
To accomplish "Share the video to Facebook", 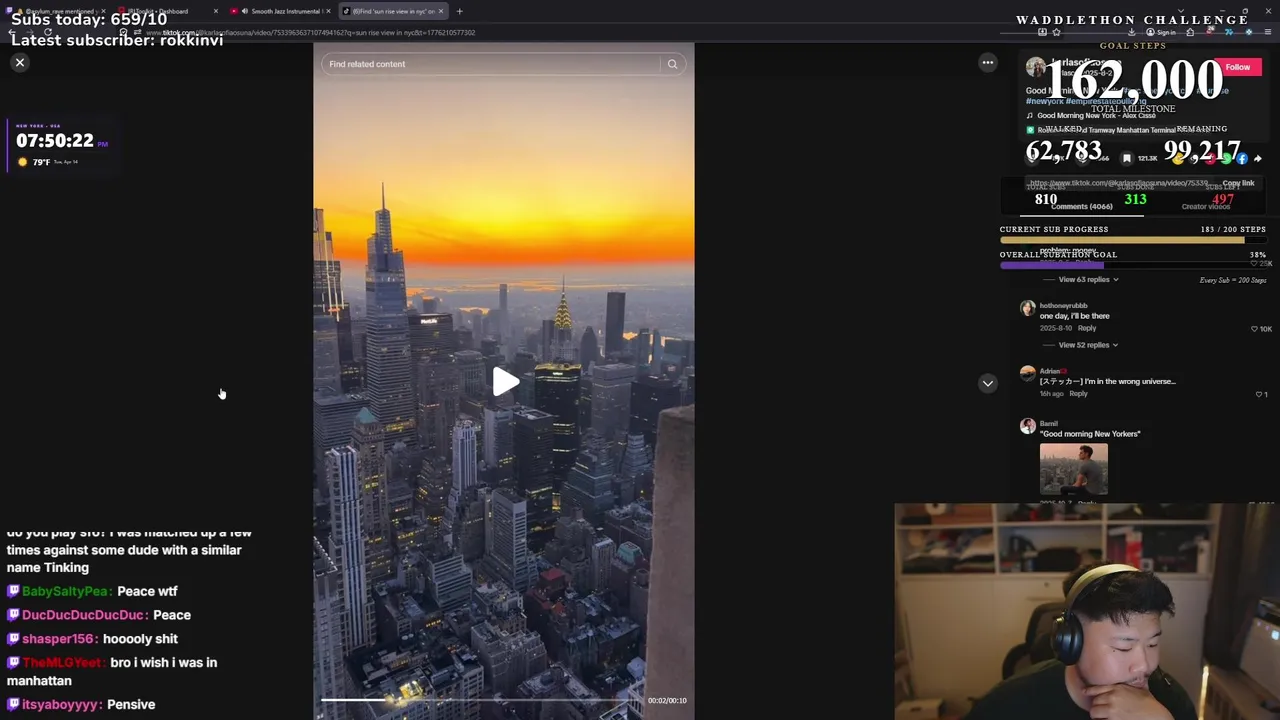I will pyautogui.click(x=1242, y=158).
